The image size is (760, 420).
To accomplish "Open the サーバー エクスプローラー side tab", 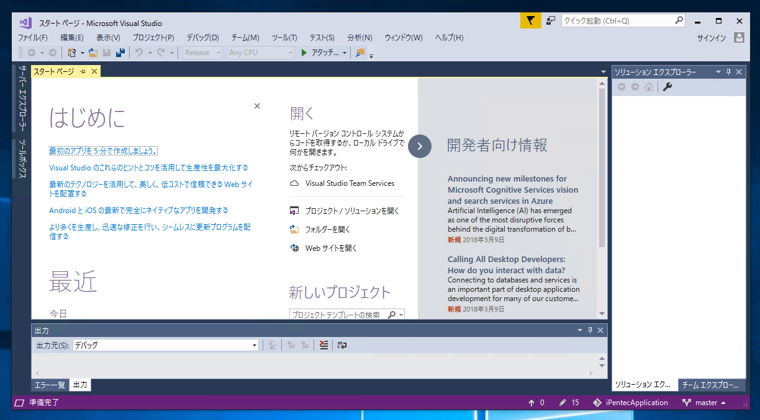I will 22,98.
